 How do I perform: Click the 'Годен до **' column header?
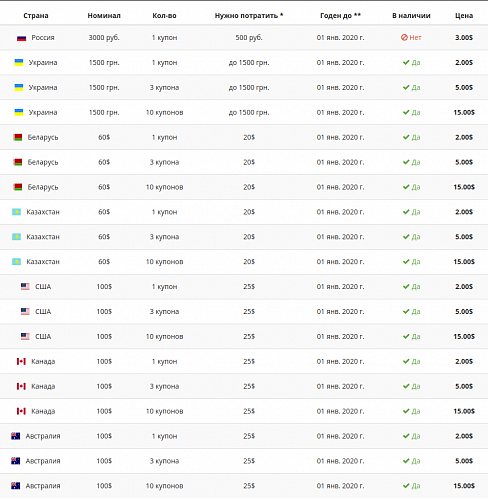(x=340, y=16)
